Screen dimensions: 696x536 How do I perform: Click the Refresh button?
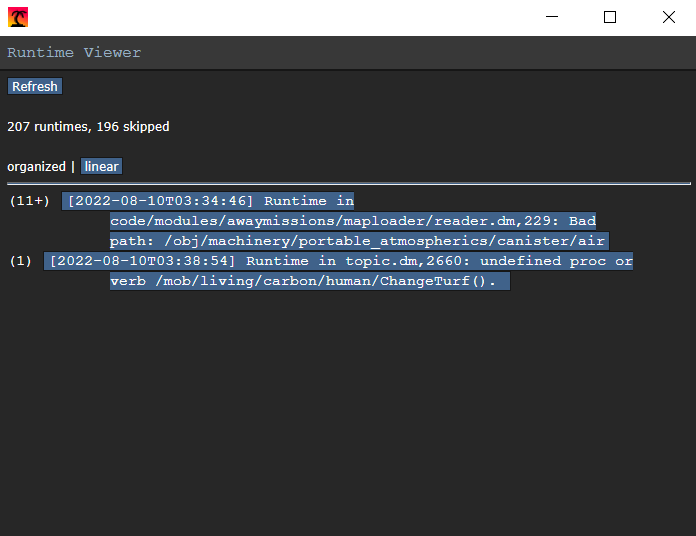pyautogui.click(x=35, y=87)
